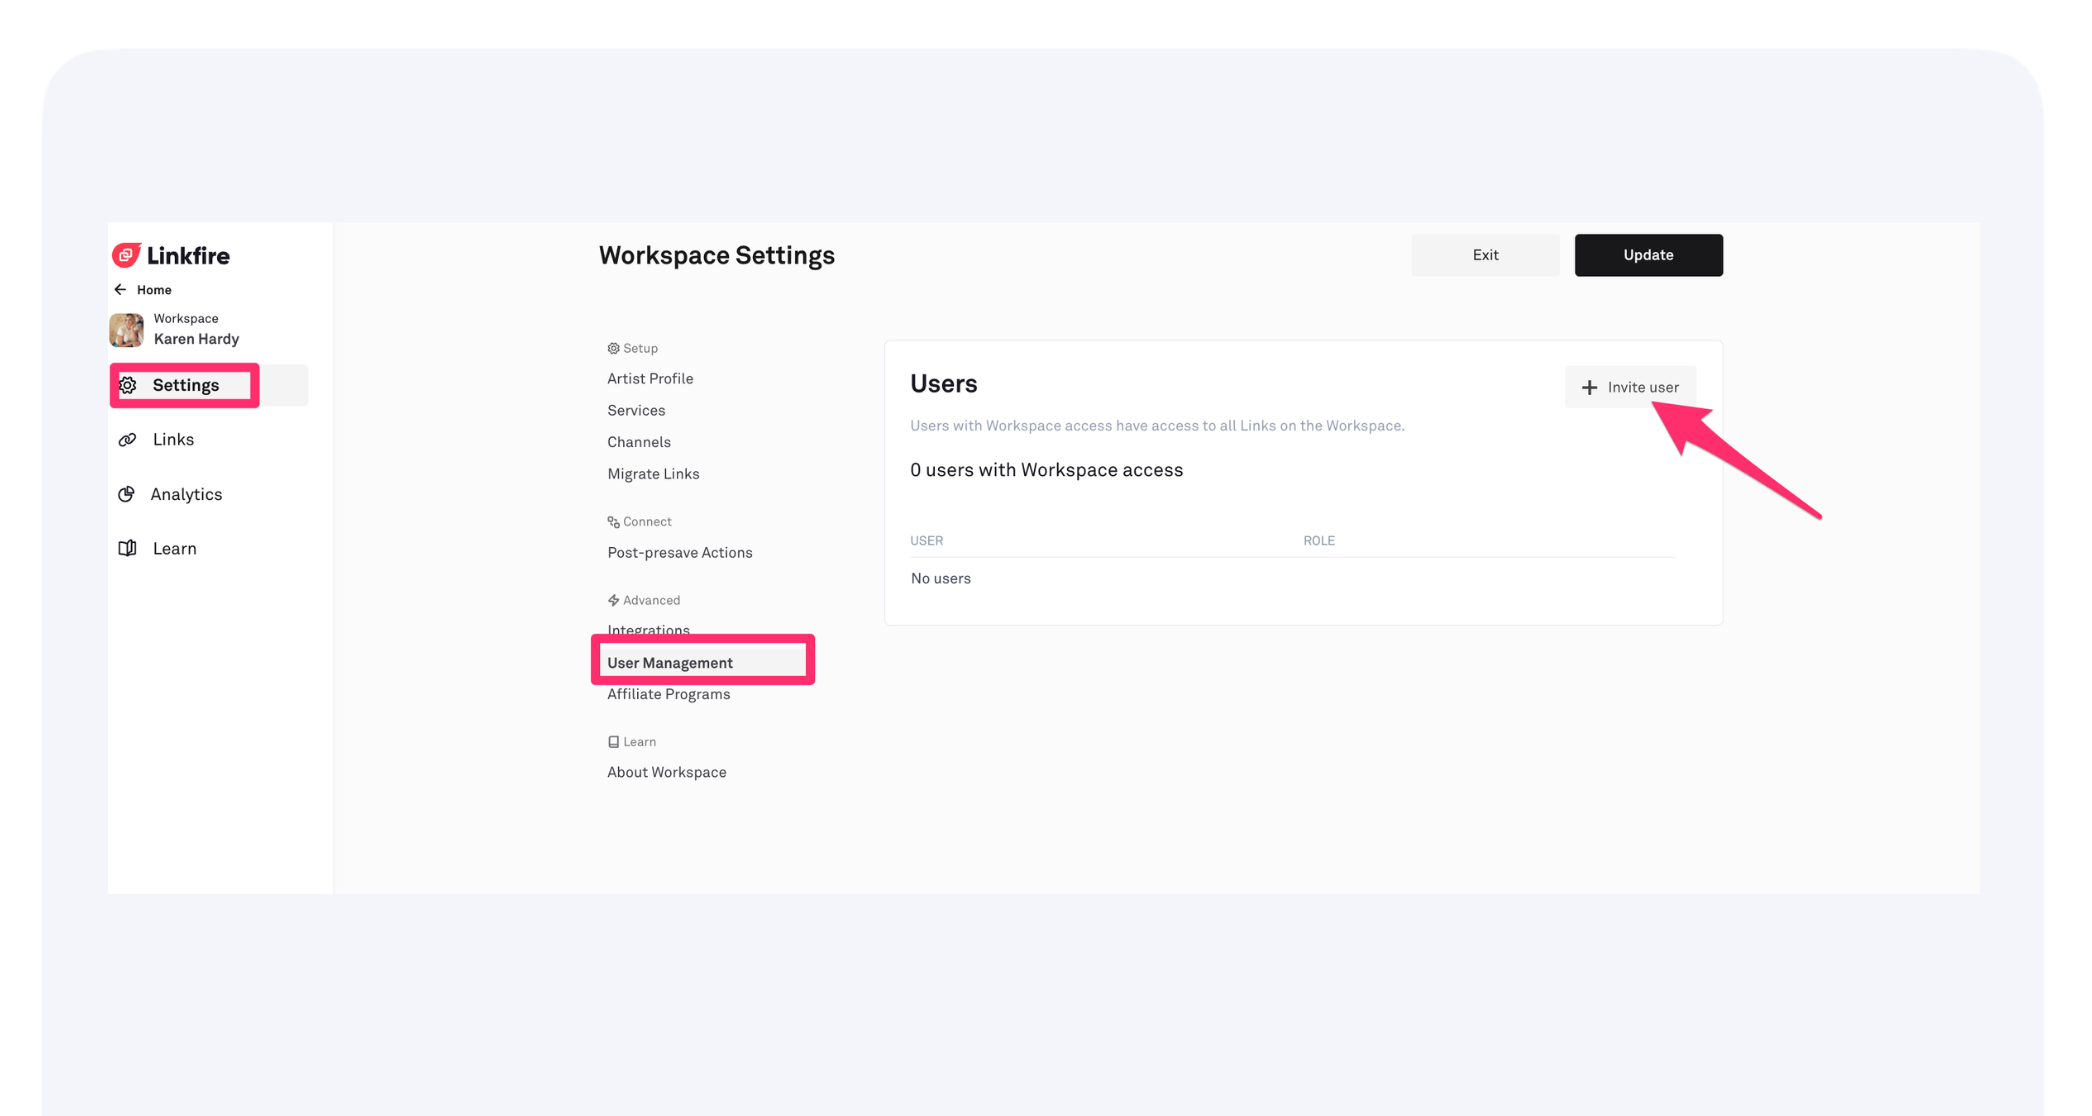Click the Learn book icon in sidebar
Image resolution: width=2092 pixels, height=1116 pixels.
[128, 548]
